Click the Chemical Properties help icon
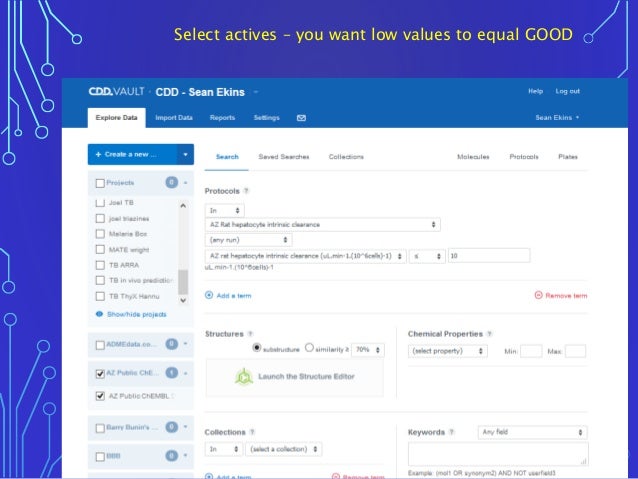Image resolution: width=638 pixels, height=479 pixels. (x=489, y=334)
